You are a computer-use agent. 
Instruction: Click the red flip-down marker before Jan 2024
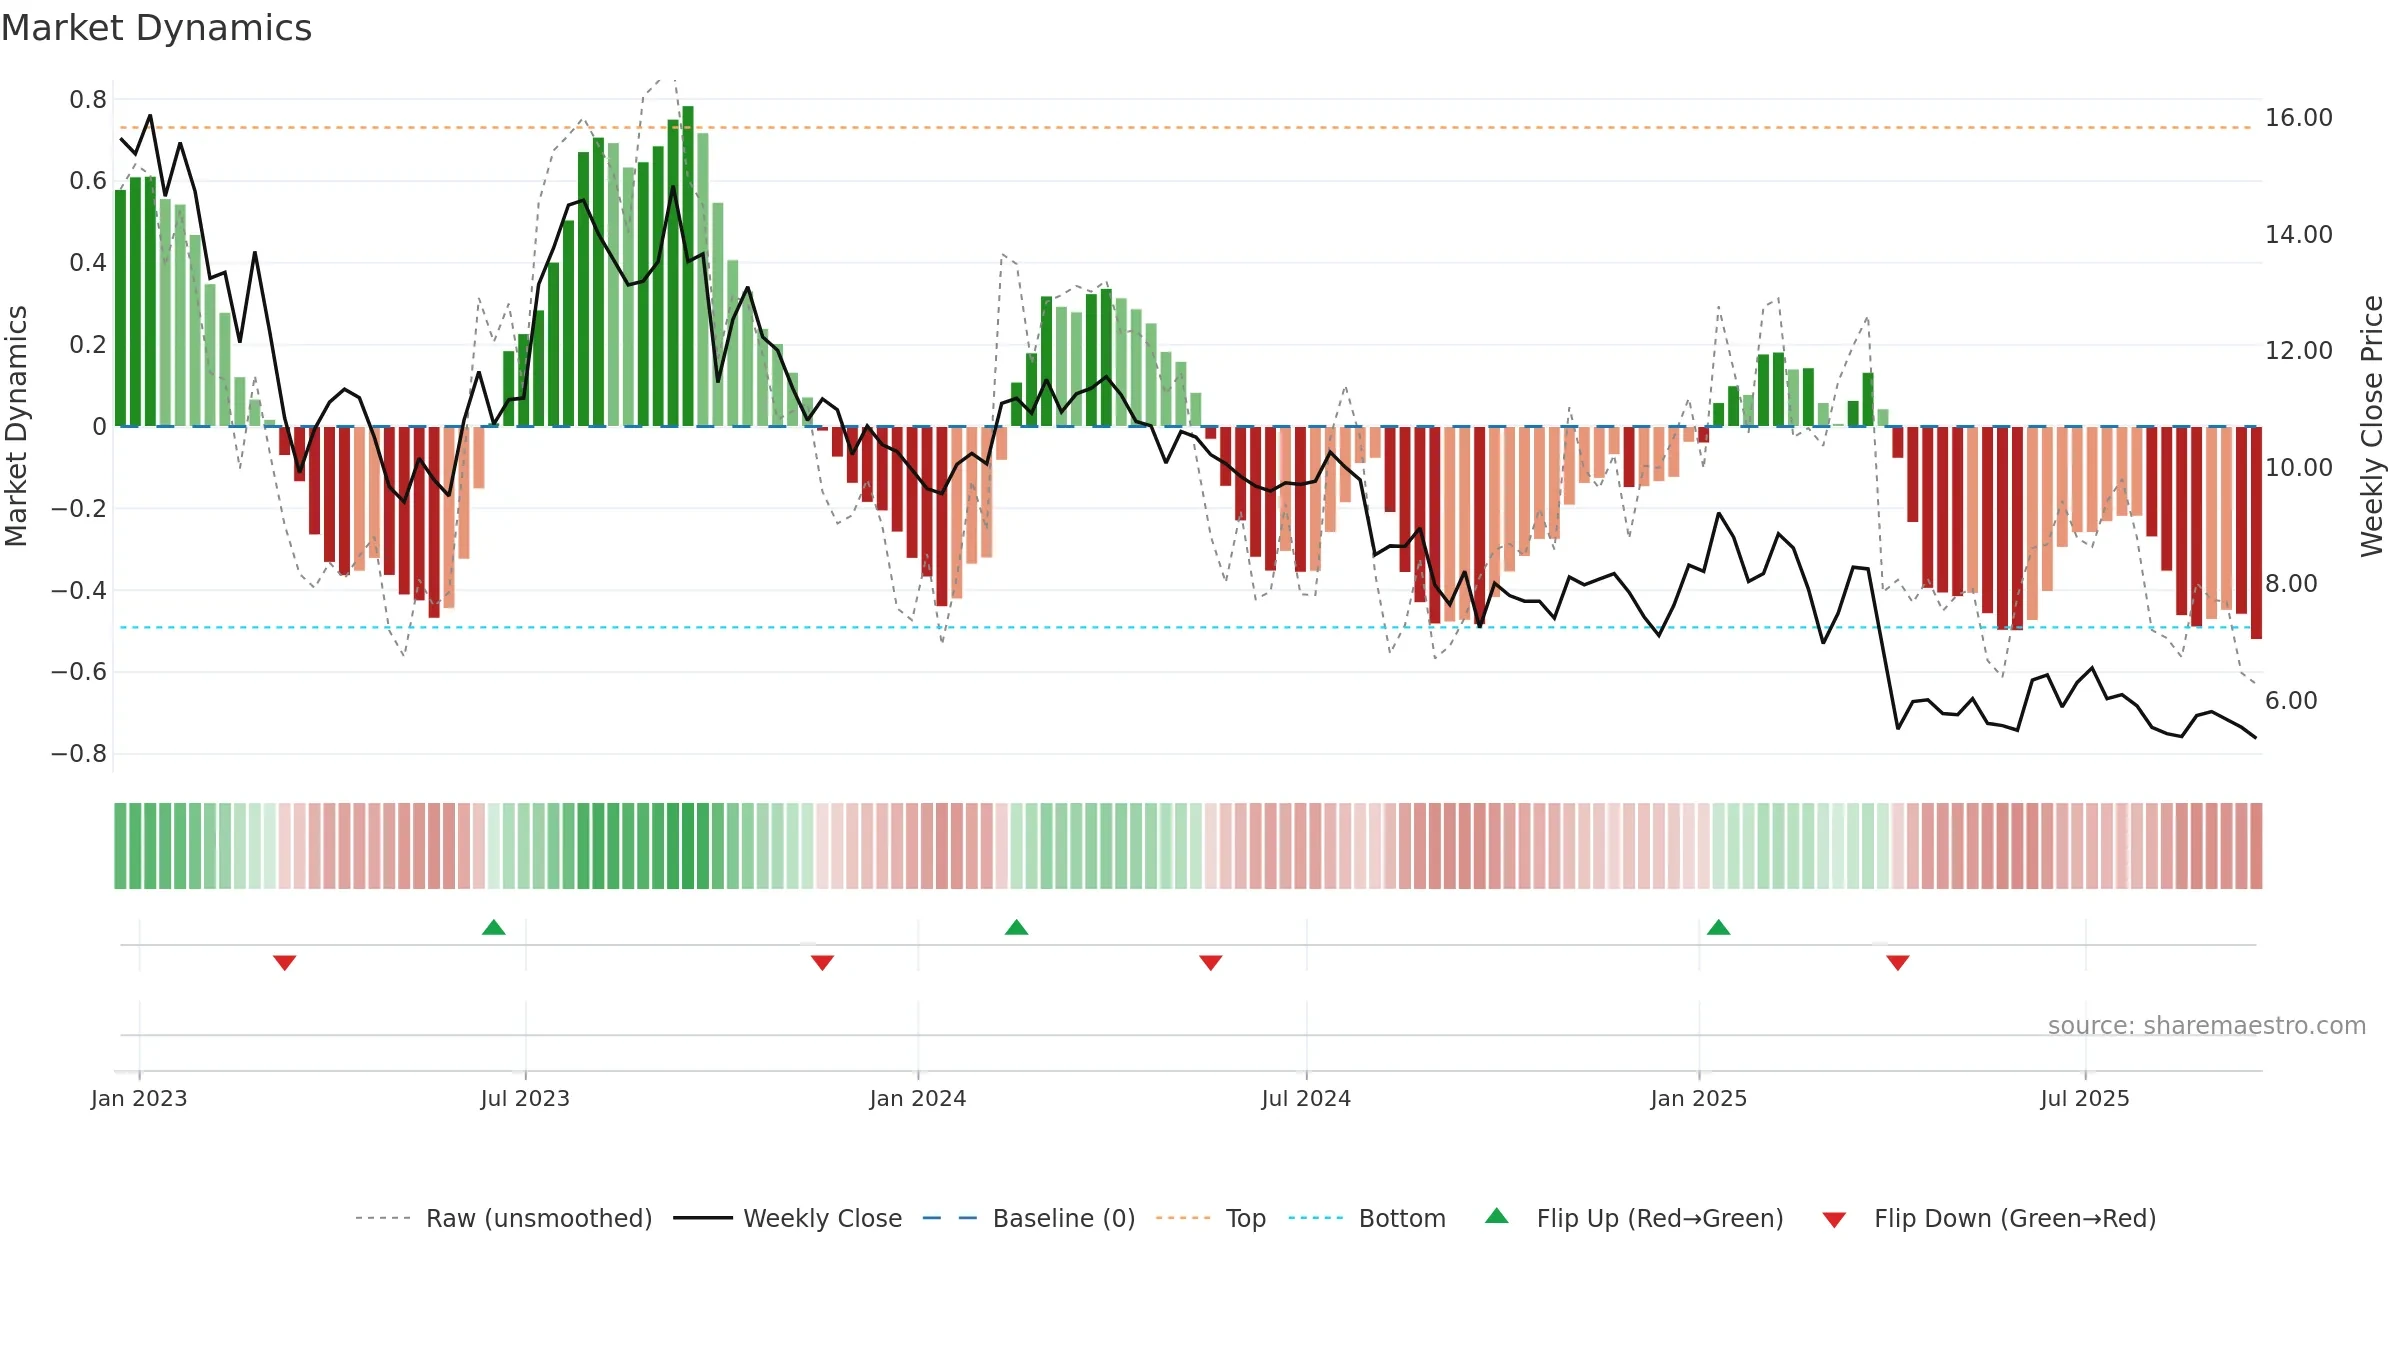823,962
